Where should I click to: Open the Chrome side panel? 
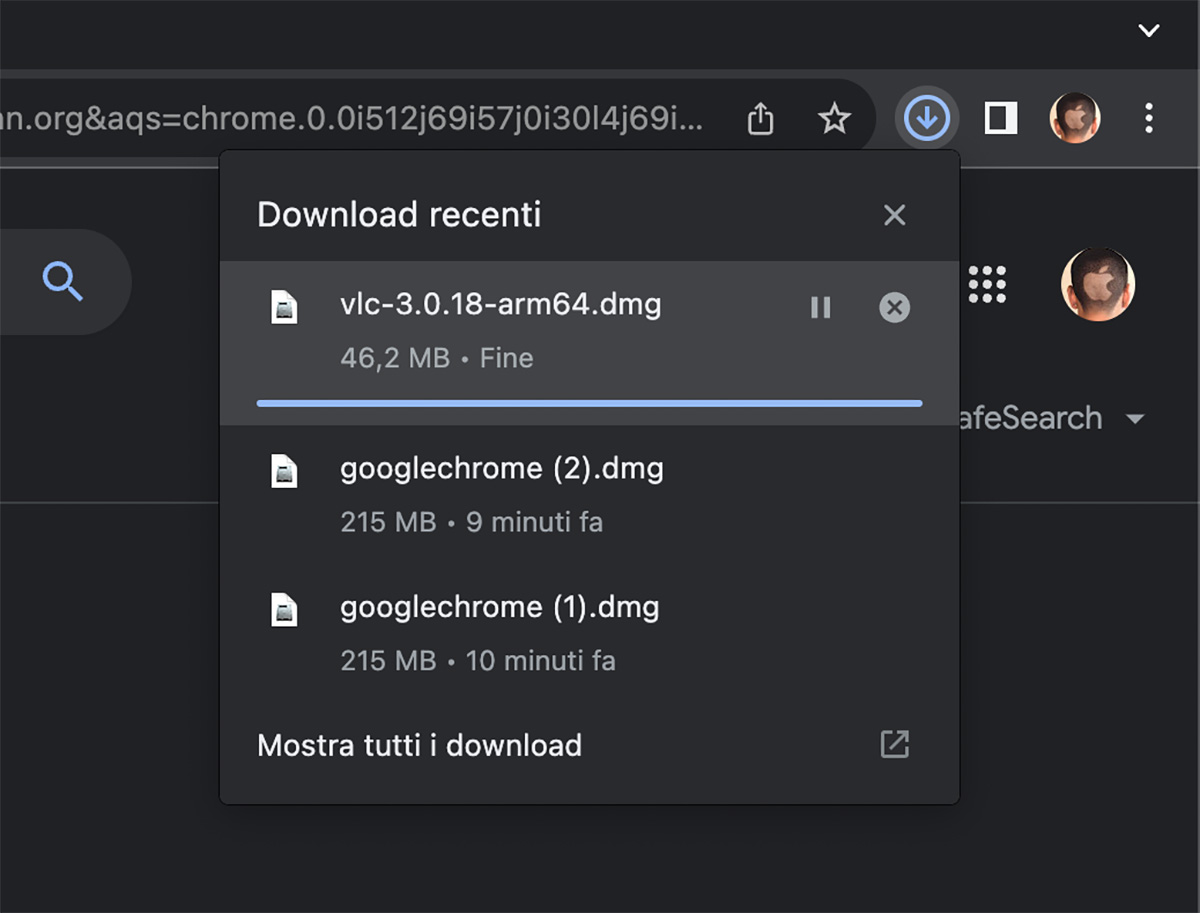click(1001, 119)
